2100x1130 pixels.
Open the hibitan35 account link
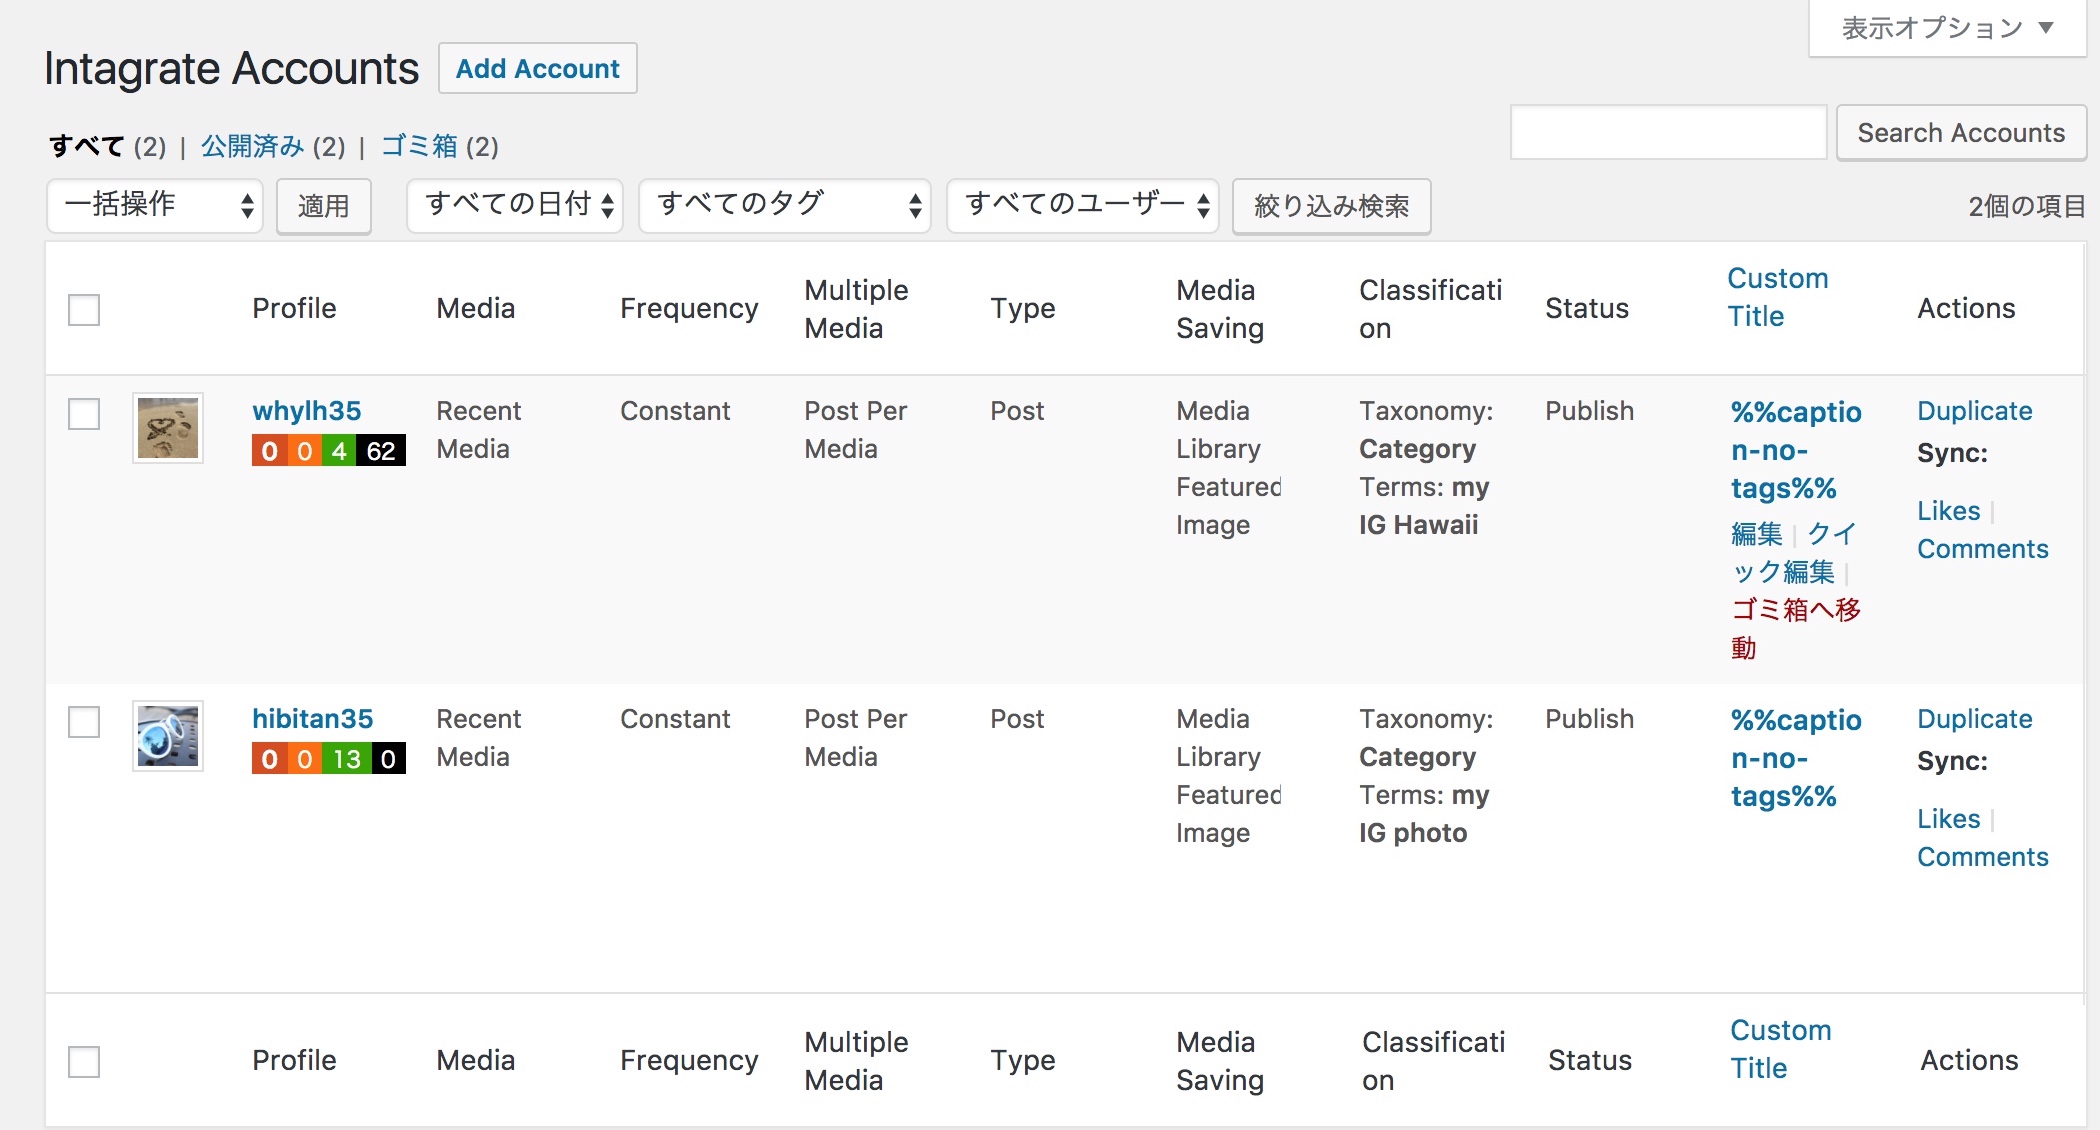312,719
